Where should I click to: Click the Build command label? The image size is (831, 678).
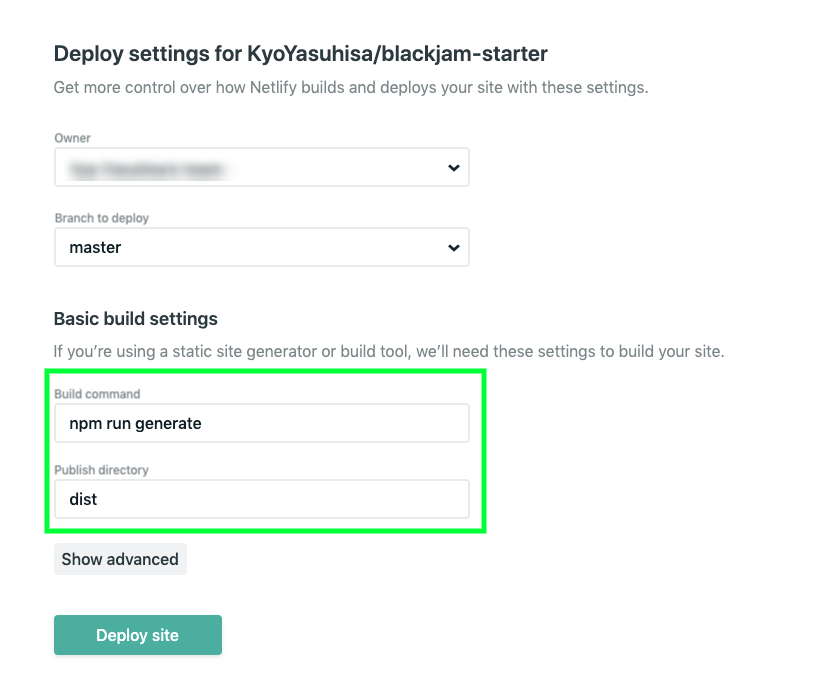pos(96,394)
